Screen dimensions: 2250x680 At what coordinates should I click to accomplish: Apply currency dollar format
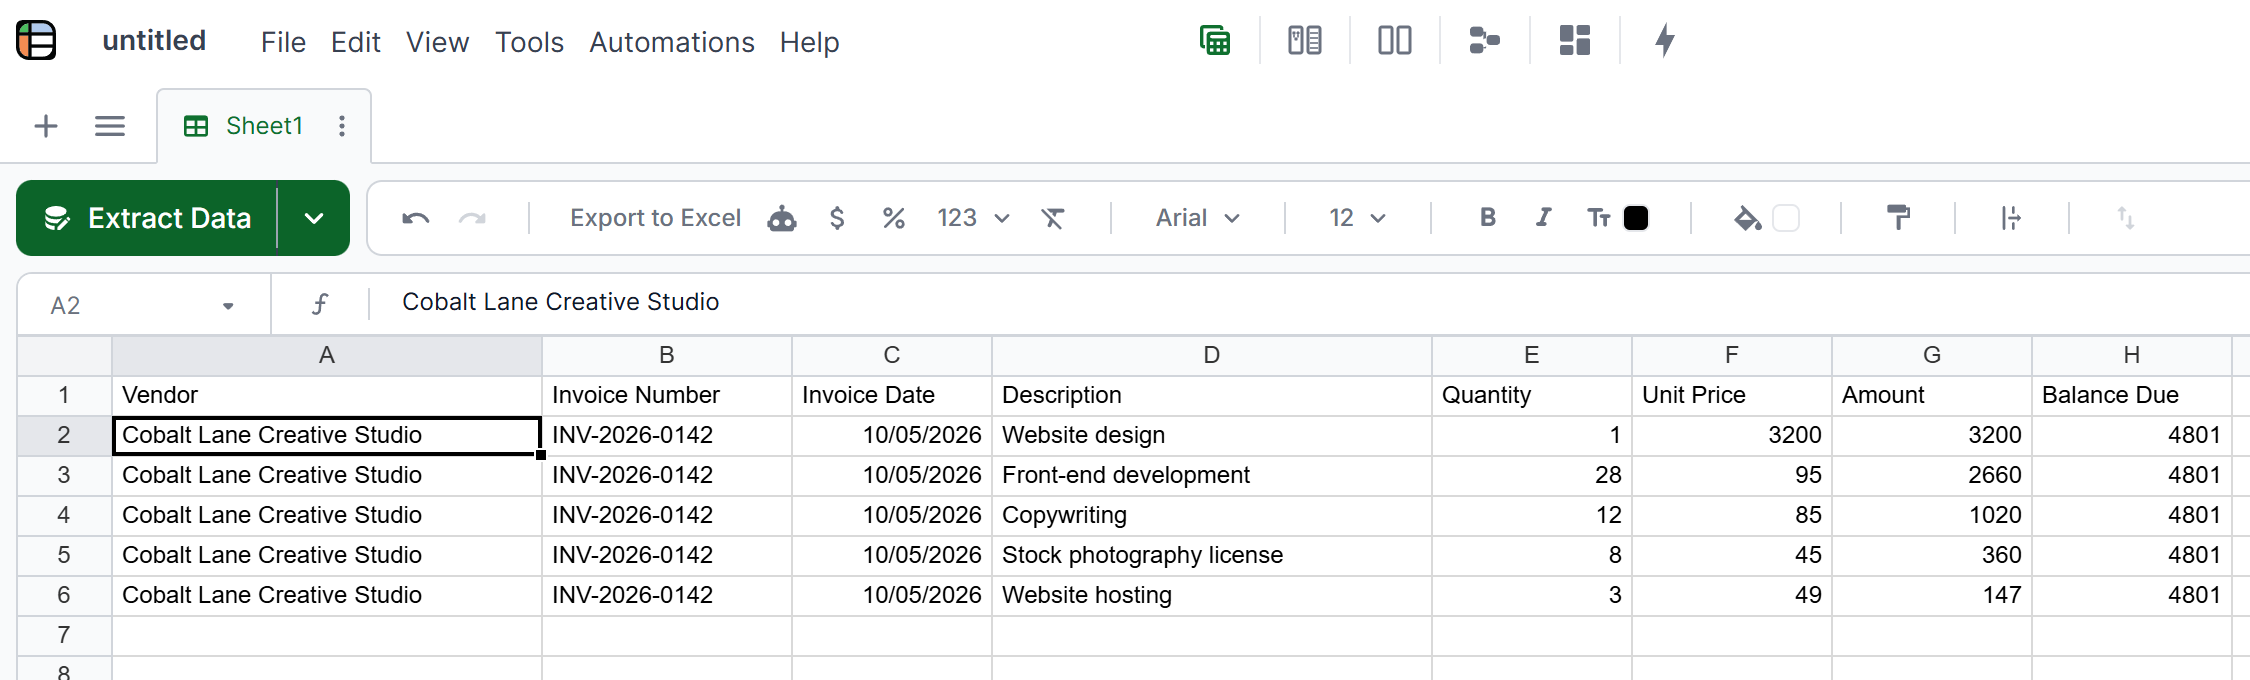[x=837, y=218]
